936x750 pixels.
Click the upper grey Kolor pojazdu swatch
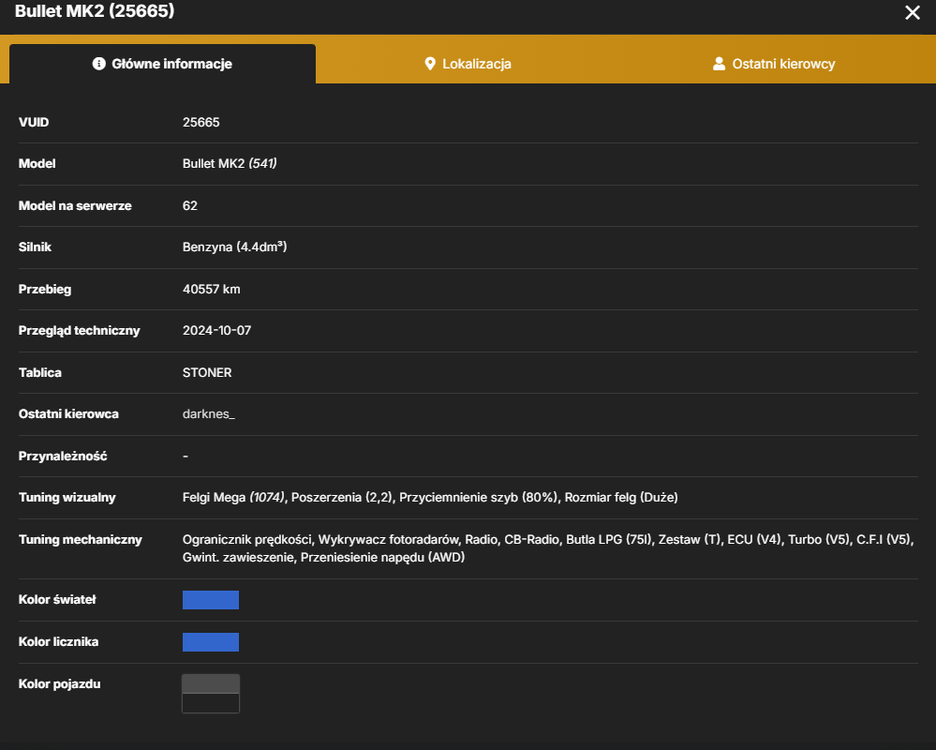211,684
